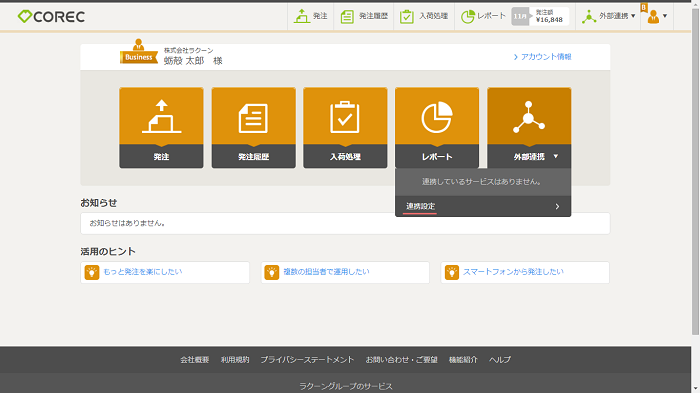
Task: Click the text 連携しているサービスはありません。
Action: tap(482, 182)
